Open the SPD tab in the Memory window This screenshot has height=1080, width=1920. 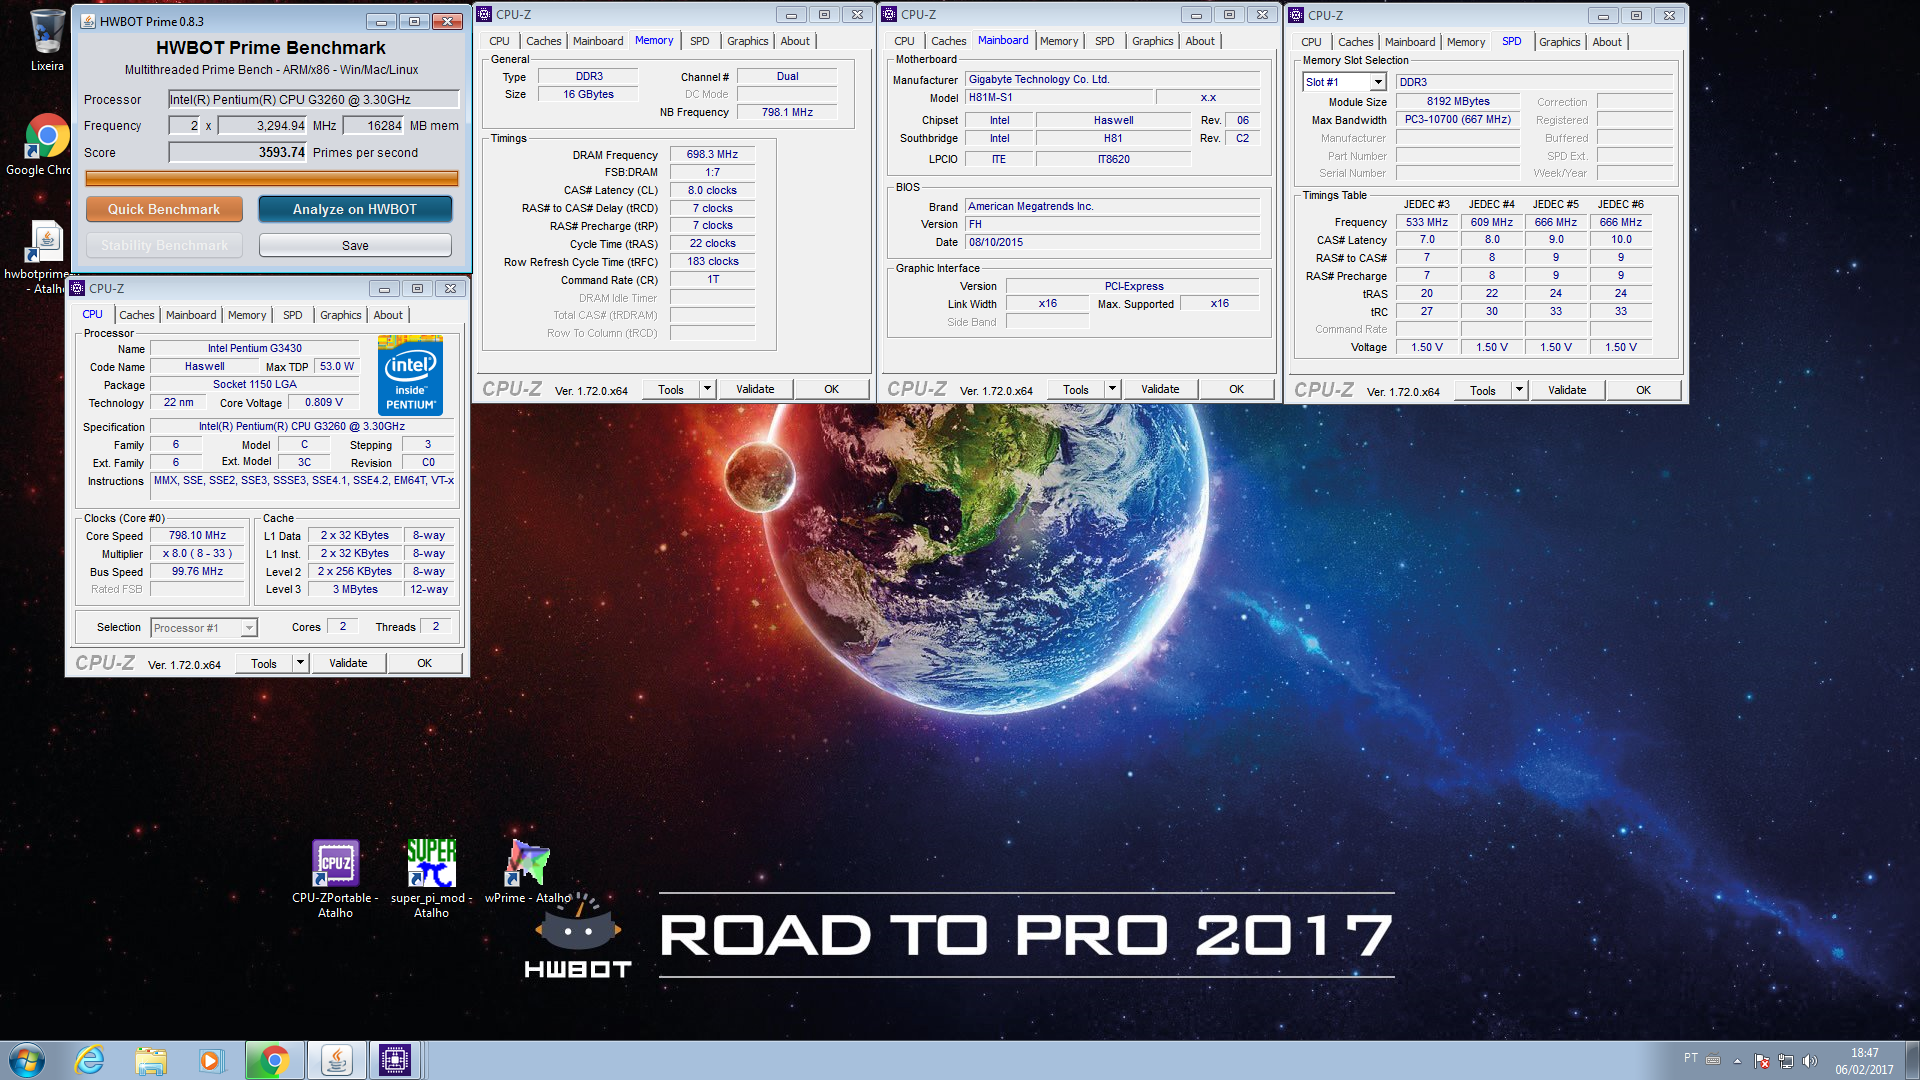point(700,41)
